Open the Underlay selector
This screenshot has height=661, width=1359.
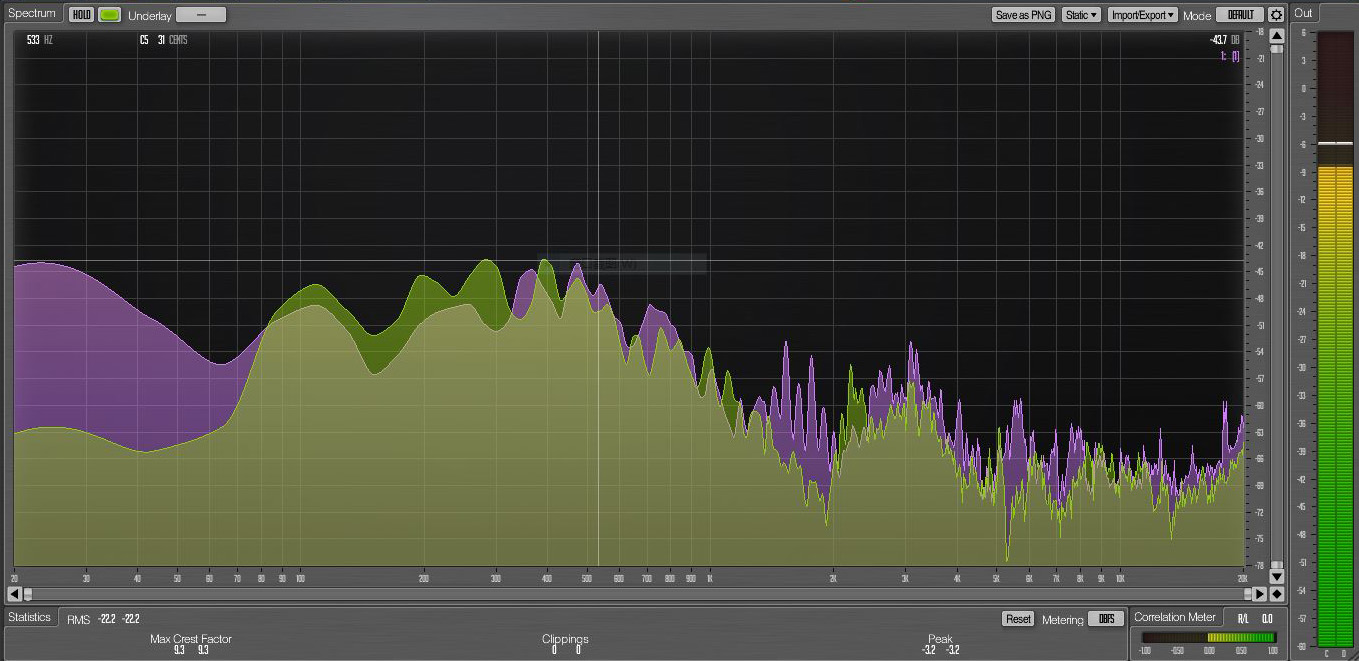coord(201,15)
